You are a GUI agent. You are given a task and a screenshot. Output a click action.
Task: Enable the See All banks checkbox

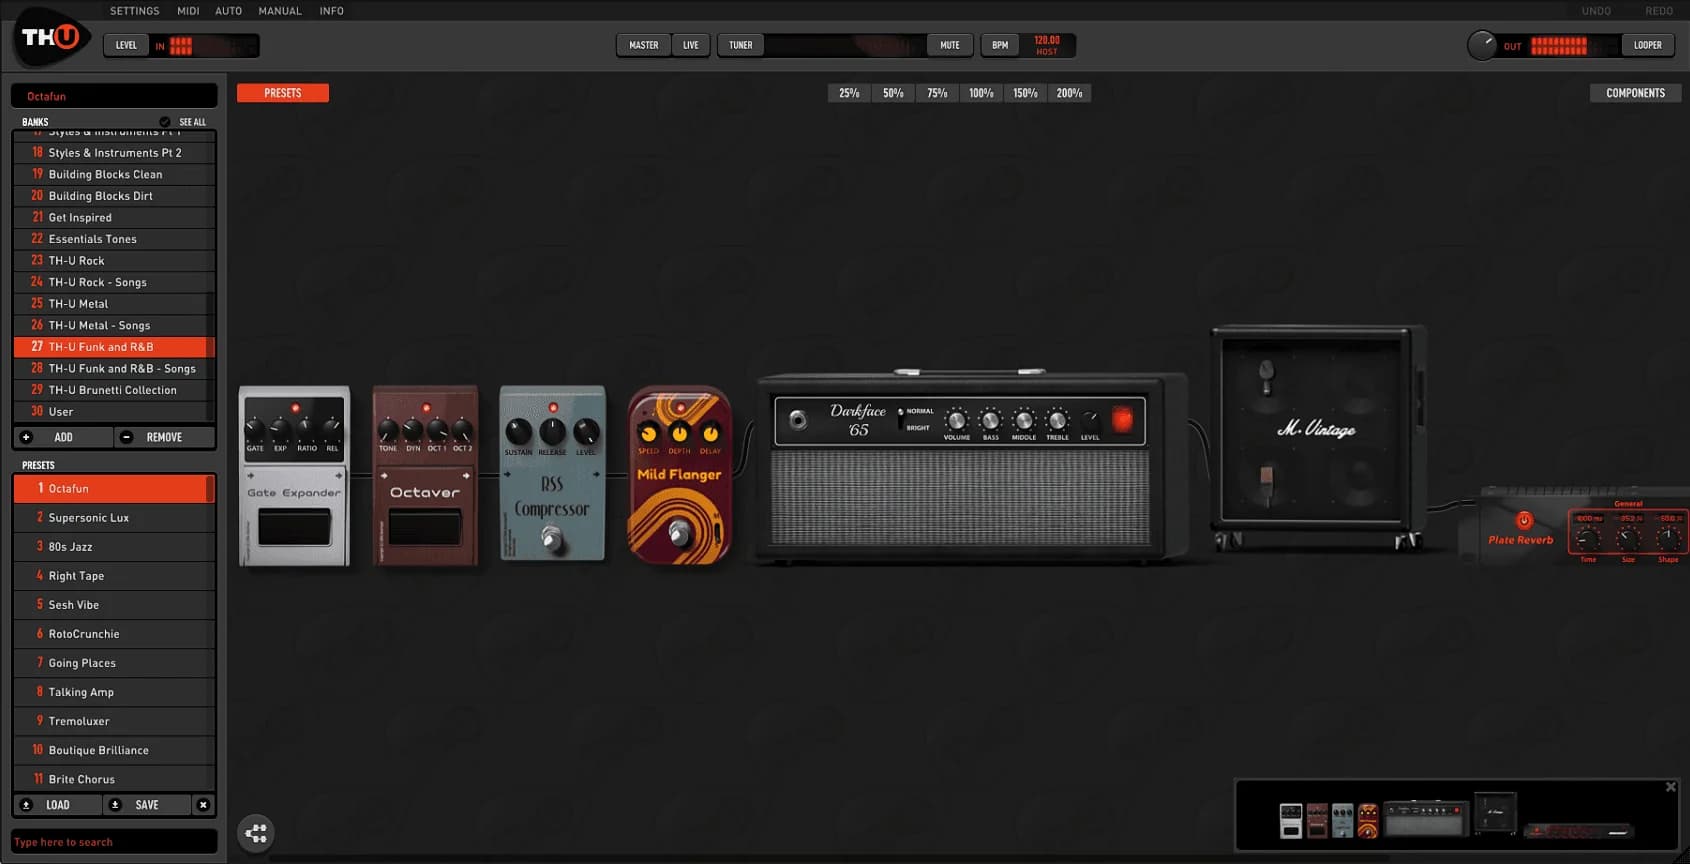tap(165, 122)
